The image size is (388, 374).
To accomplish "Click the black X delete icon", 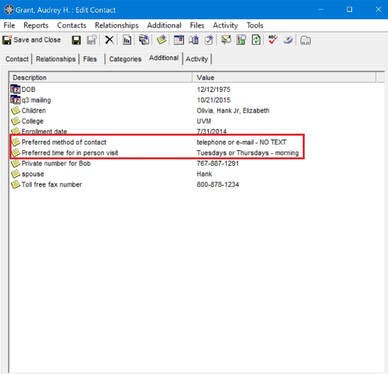I will (x=109, y=40).
